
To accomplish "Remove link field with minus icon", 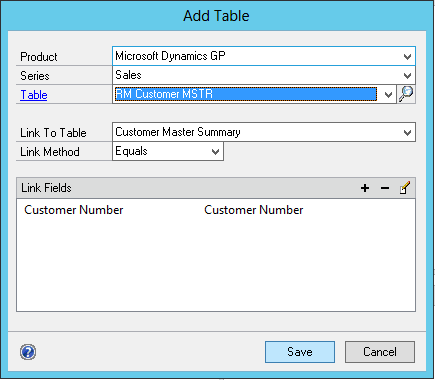I will coord(385,188).
